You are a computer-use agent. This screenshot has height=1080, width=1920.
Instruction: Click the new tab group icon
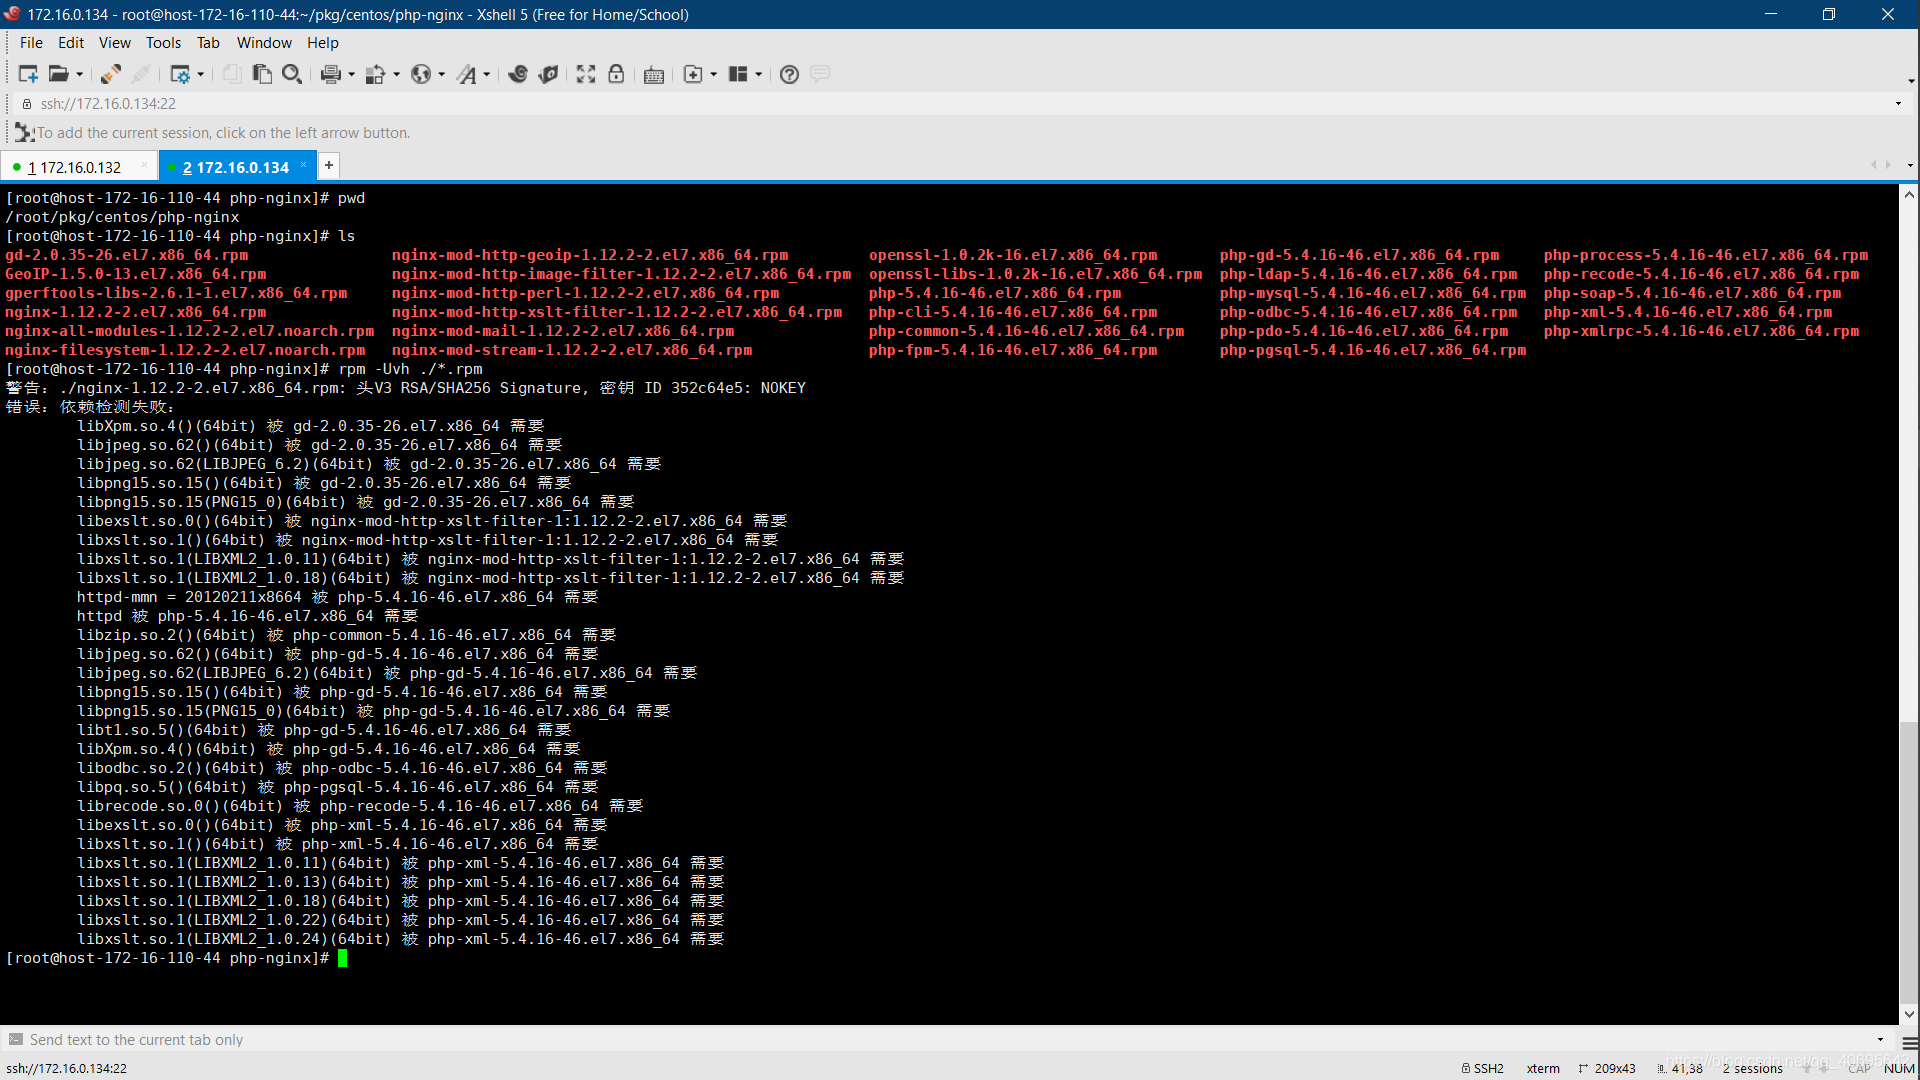[693, 74]
